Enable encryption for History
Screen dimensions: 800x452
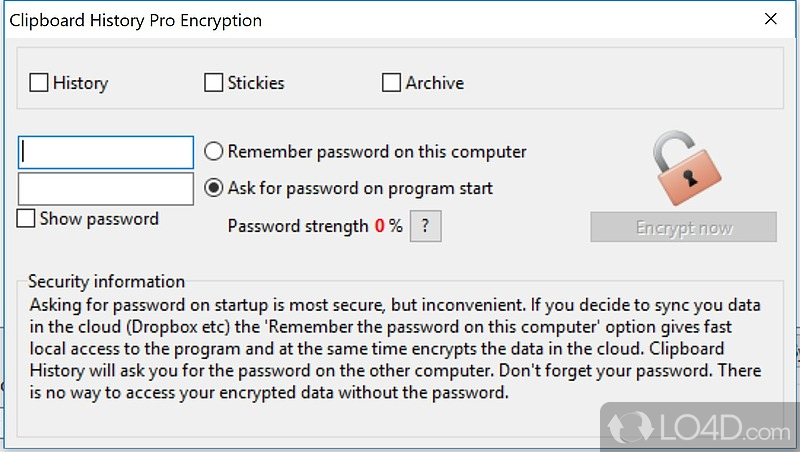[39, 83]
